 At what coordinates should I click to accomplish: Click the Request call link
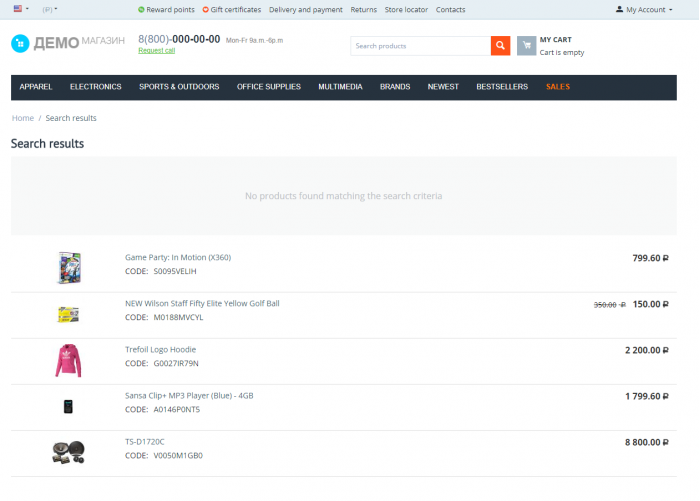tap(156, 50)
